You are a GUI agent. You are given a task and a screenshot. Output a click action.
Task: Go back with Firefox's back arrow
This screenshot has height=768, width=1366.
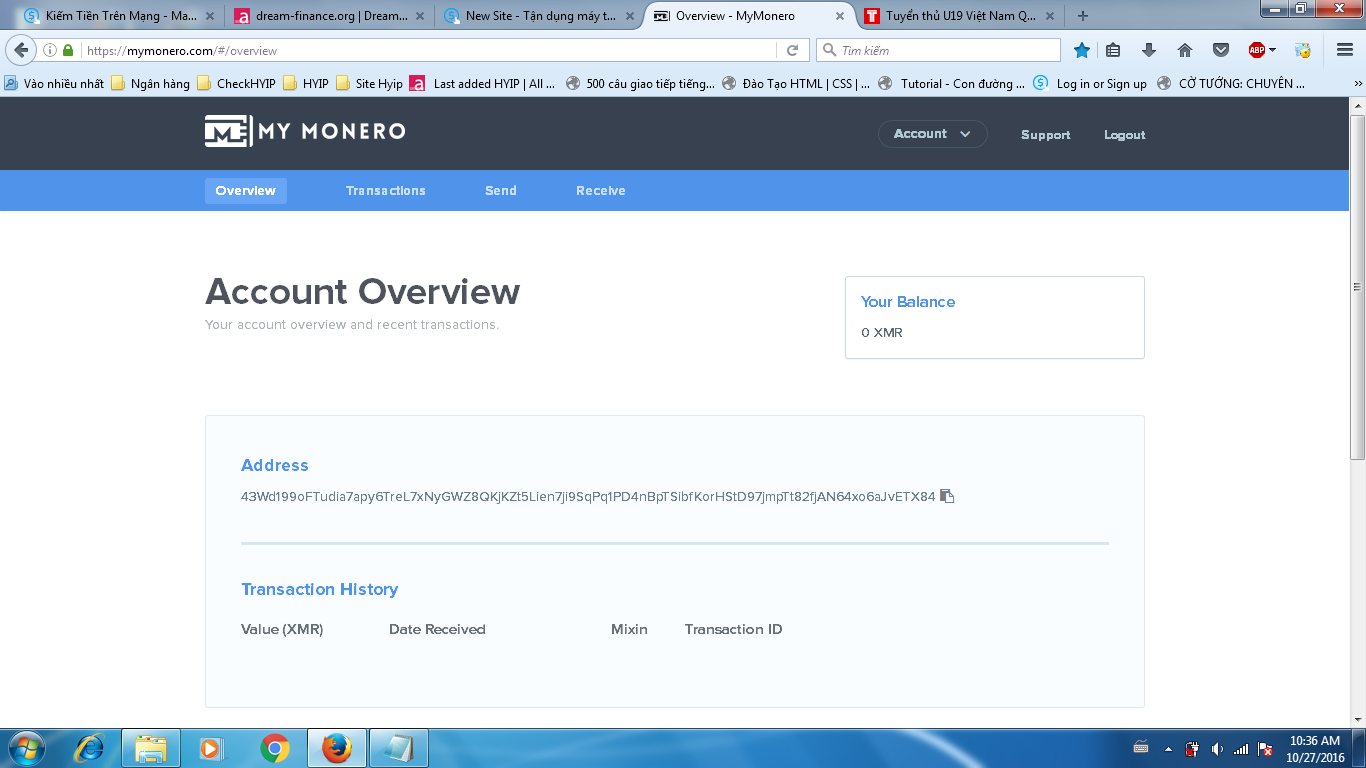pyautogui.click(x=20, y=50)
